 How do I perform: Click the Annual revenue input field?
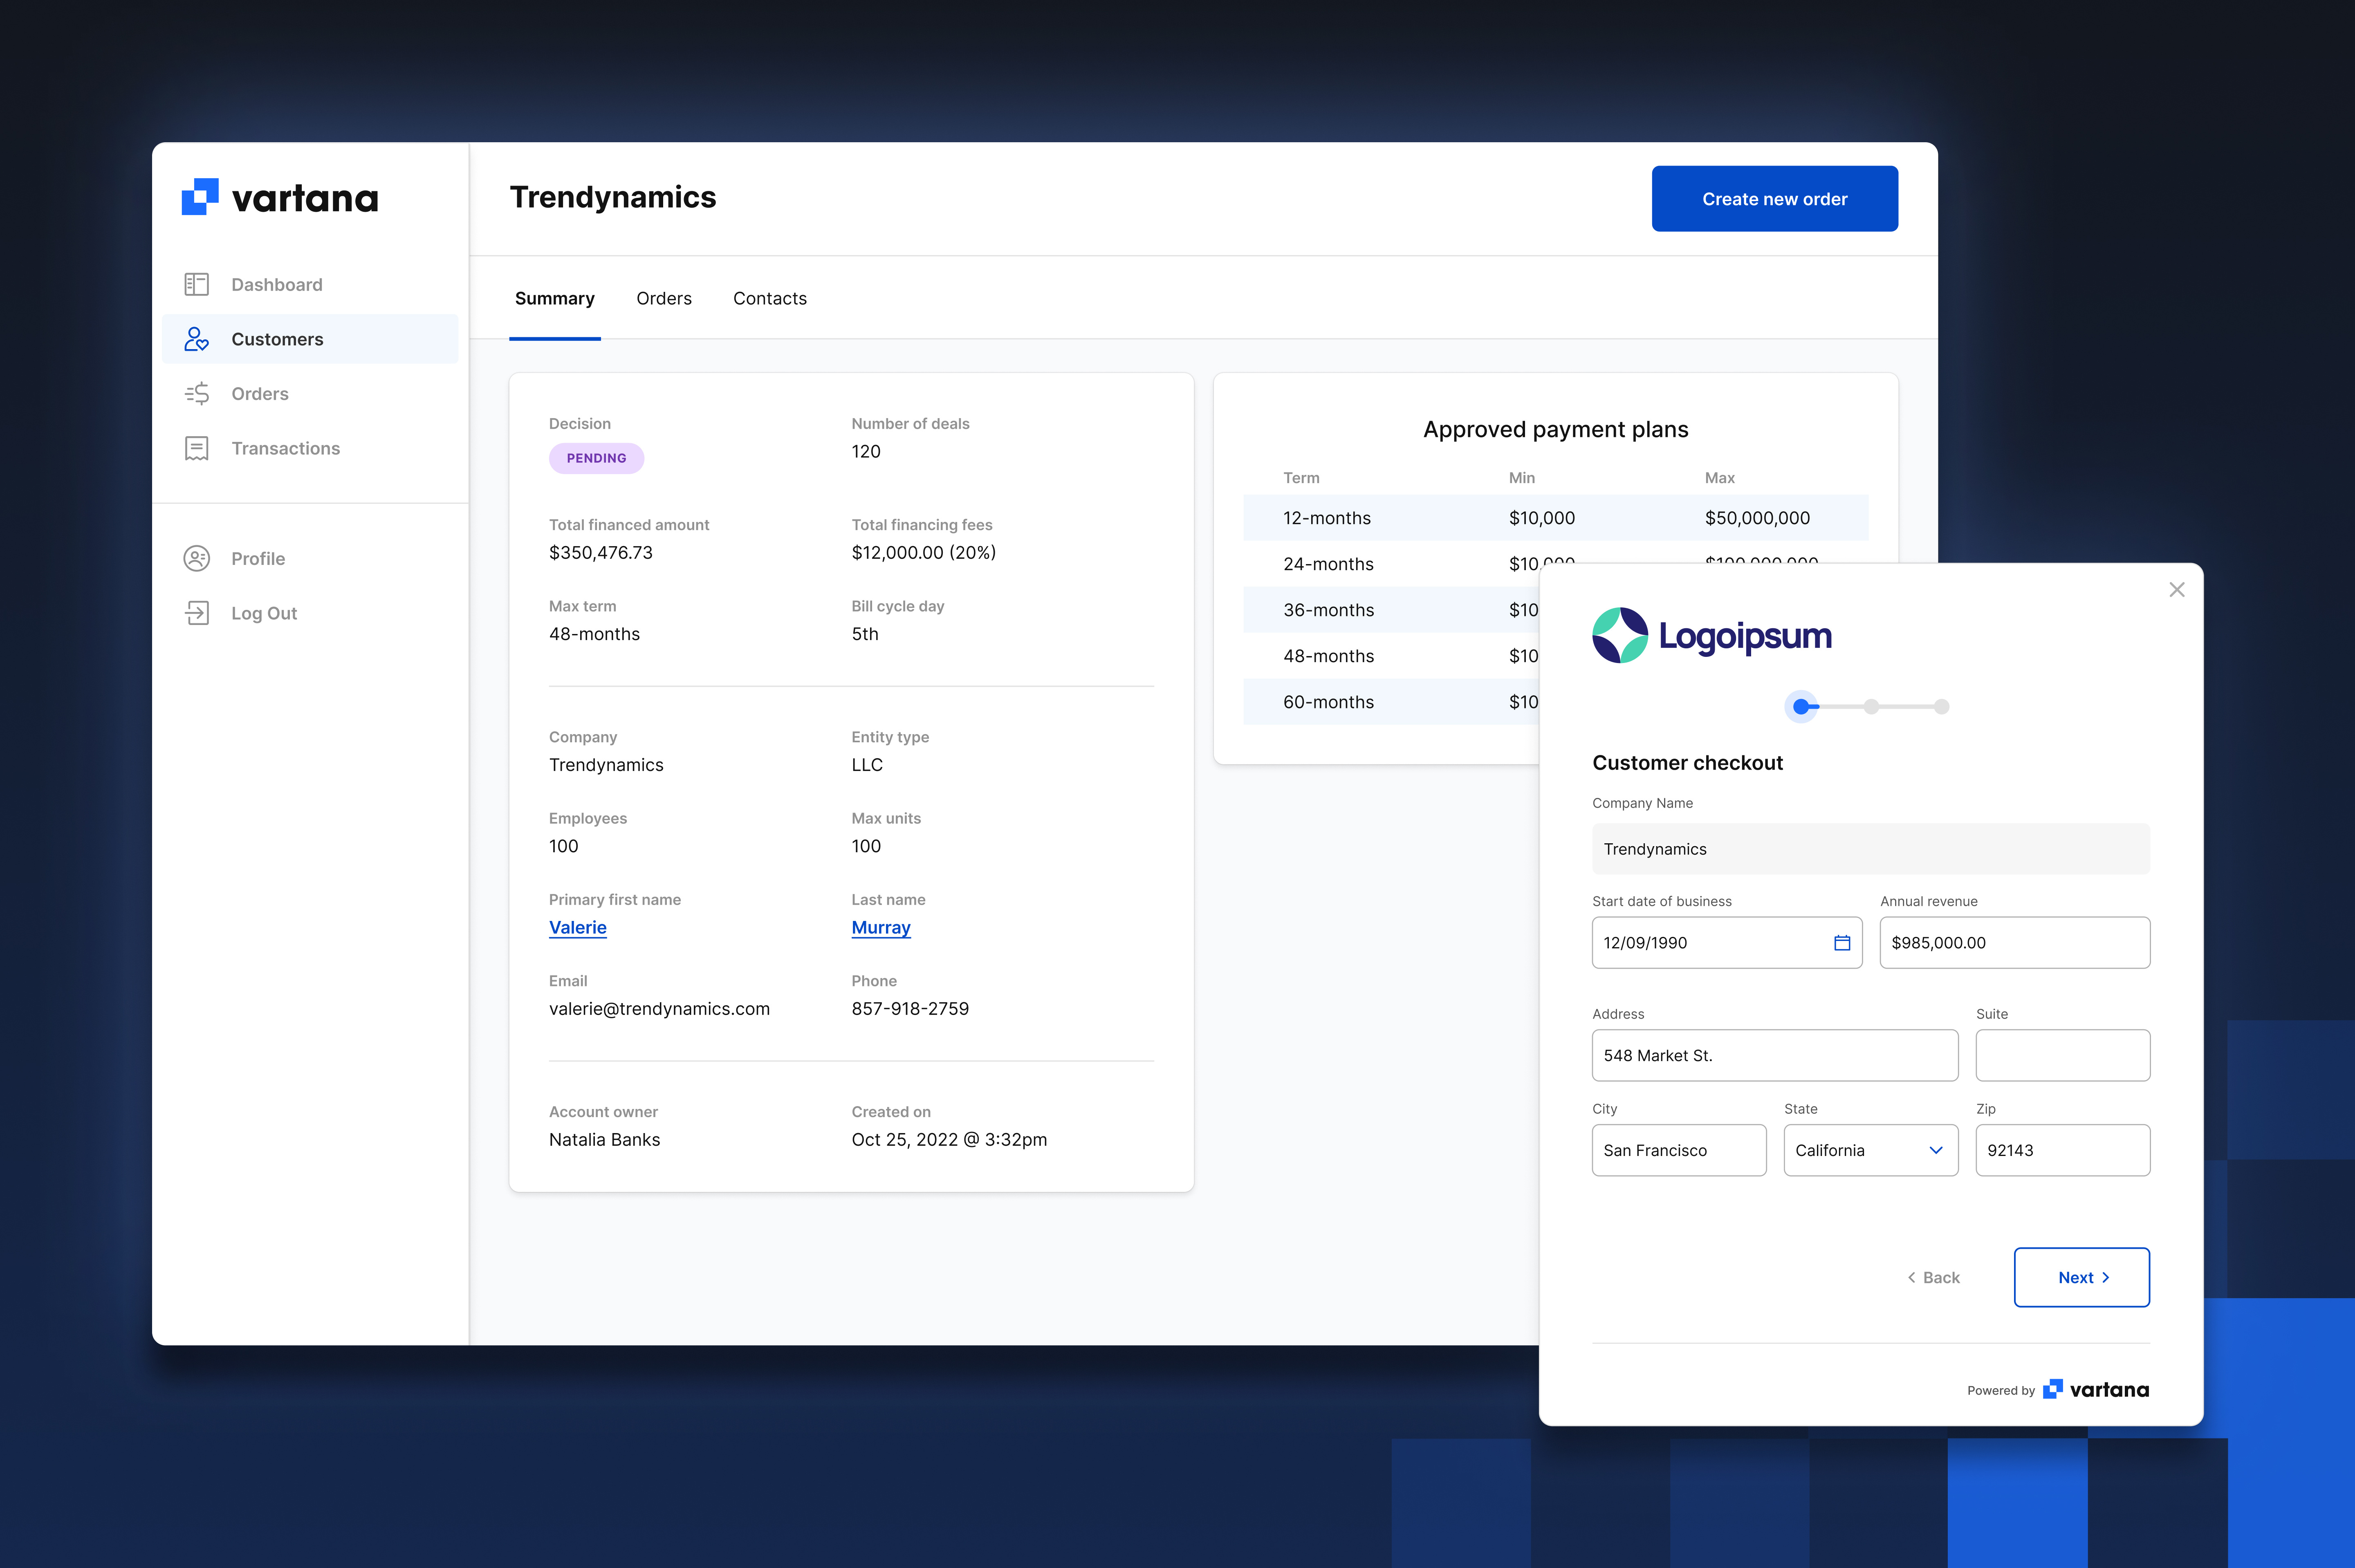(2014, 943)
